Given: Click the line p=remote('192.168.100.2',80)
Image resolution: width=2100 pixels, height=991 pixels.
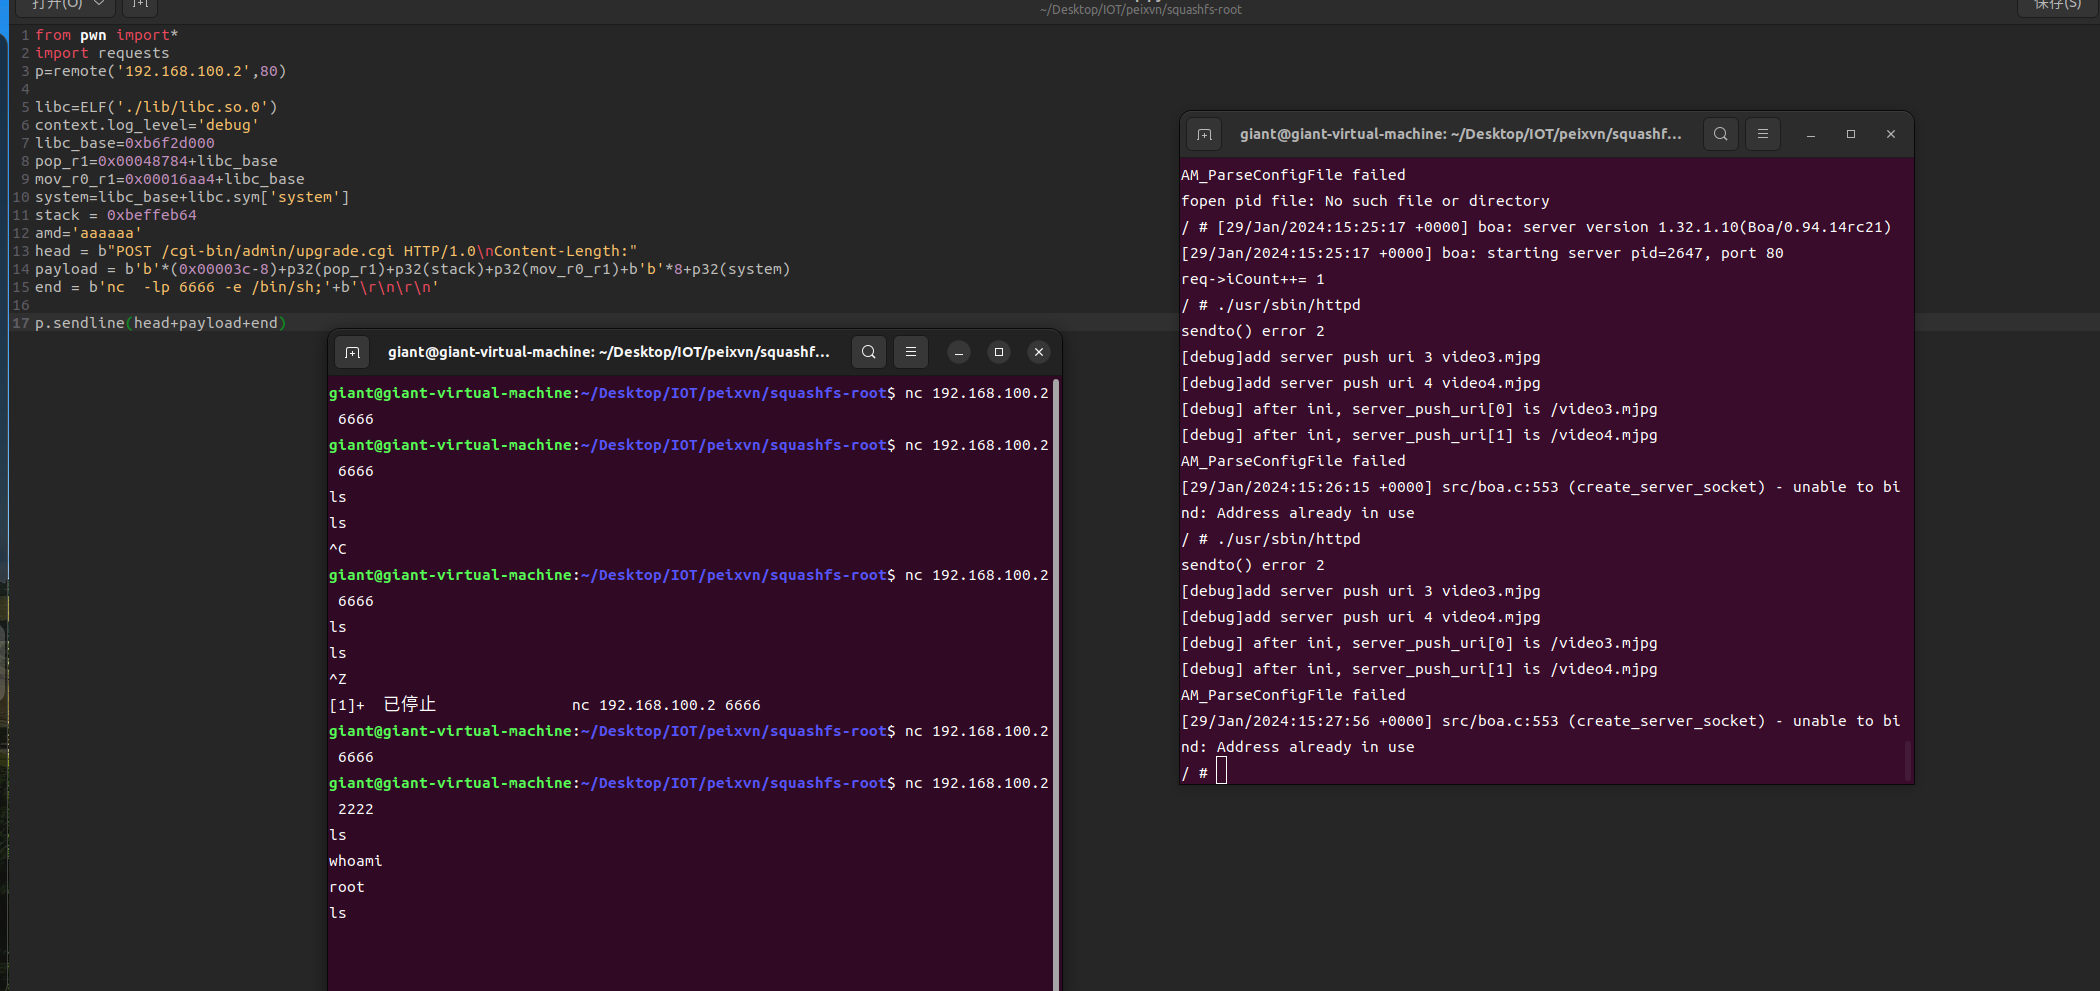Looking at the screenshot, I should click(161, 71).
